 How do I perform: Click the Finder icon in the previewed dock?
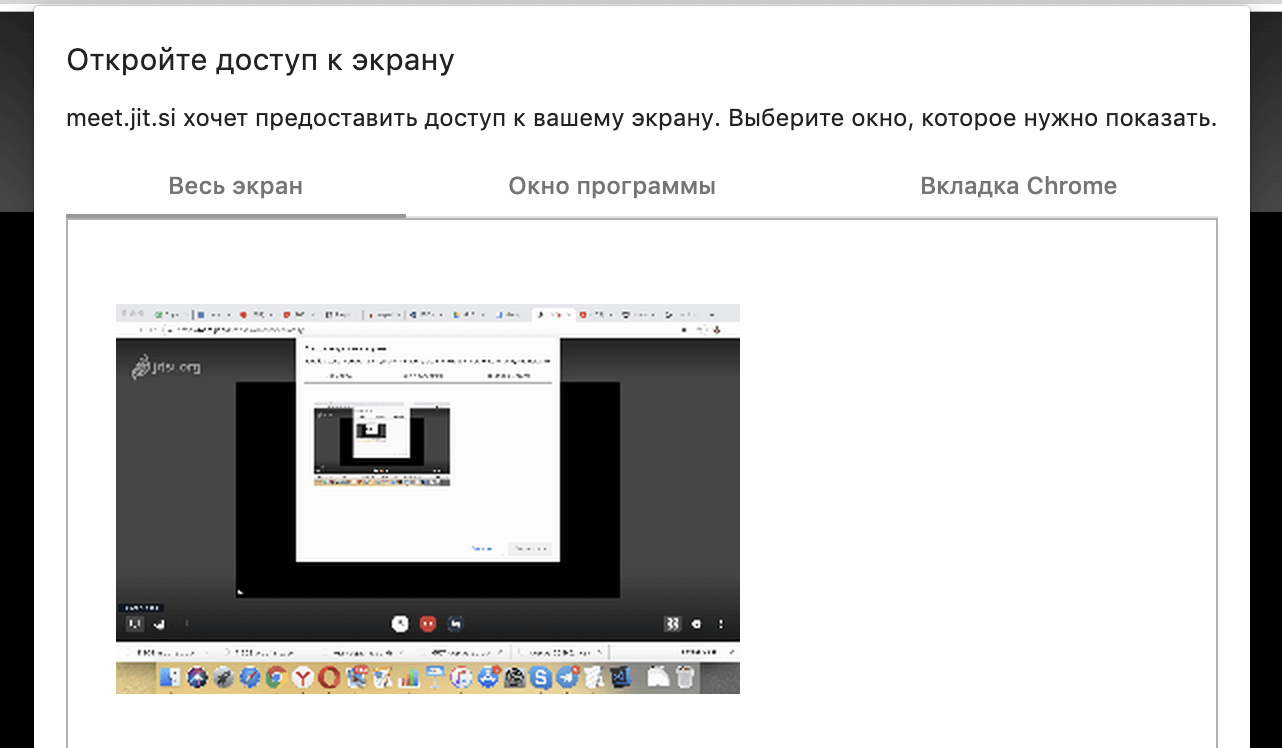[169, 678]
